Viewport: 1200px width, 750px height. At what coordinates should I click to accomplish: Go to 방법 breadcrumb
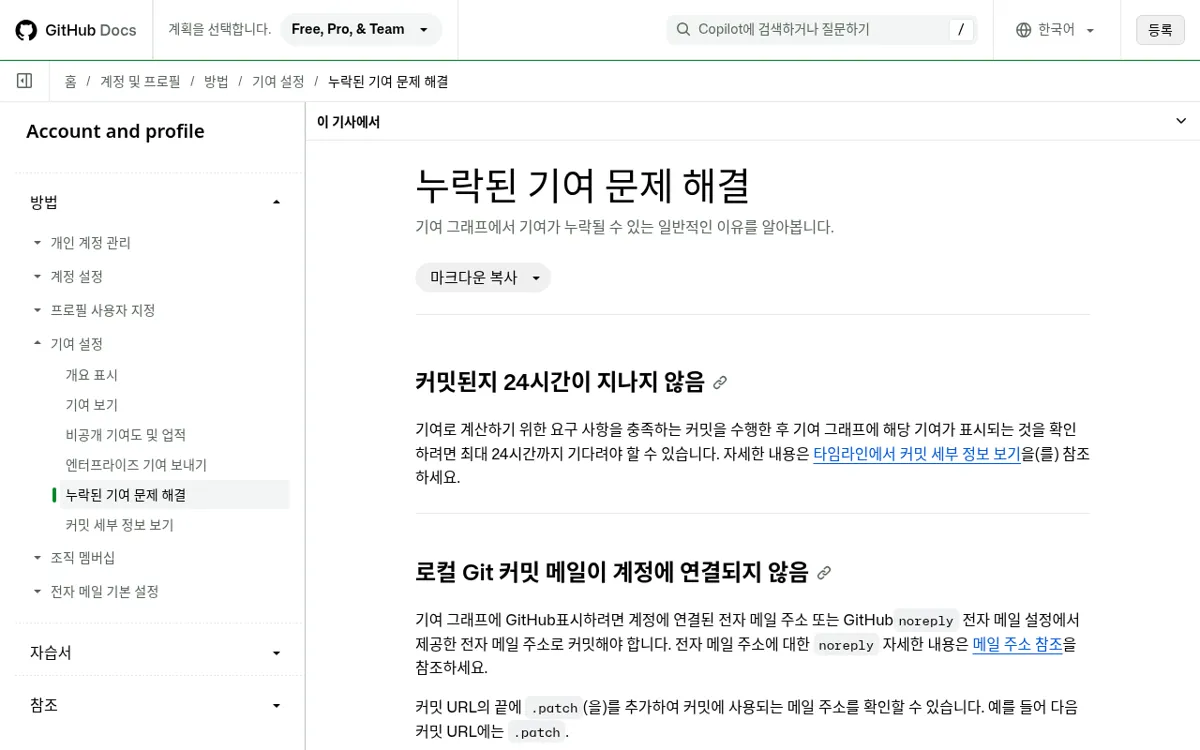tap(216, 82)
